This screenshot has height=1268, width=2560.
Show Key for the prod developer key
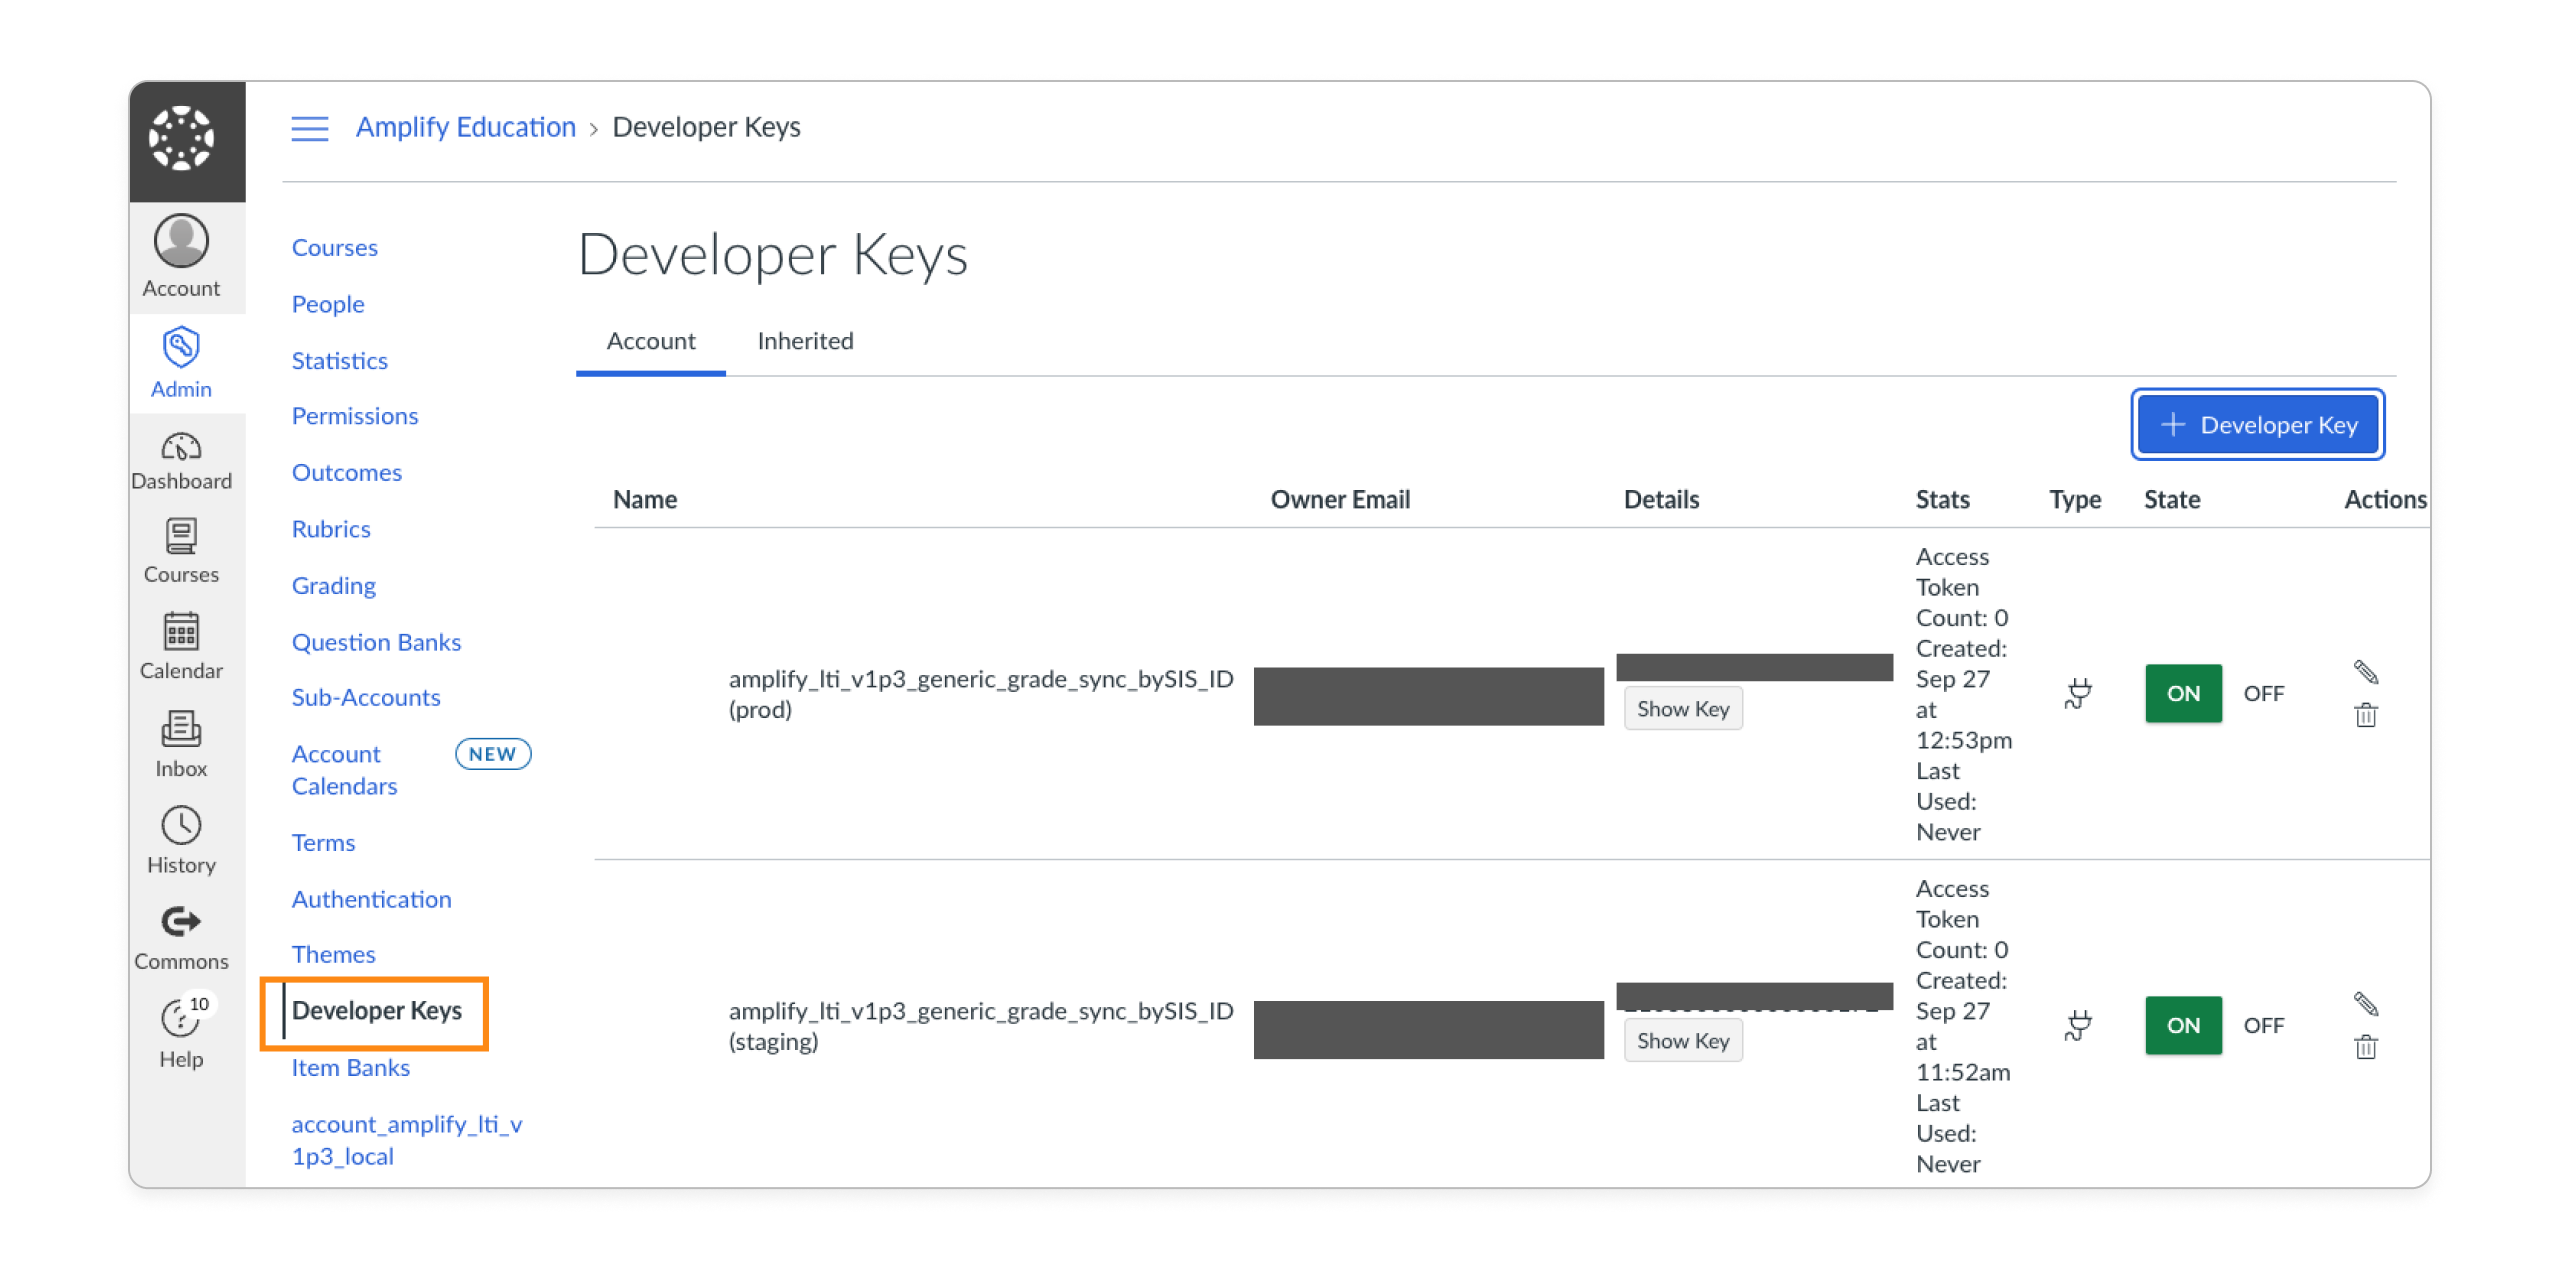[x=1683, y=708]
